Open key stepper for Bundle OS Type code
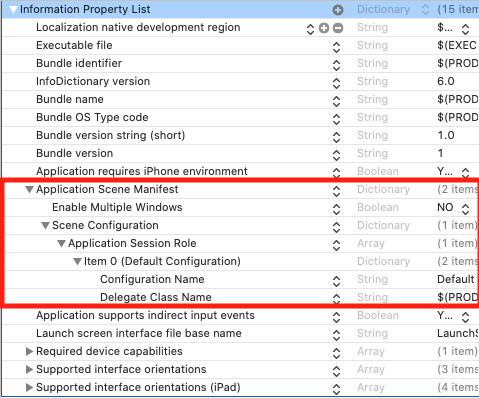The image size is (479, 398). 336,119
